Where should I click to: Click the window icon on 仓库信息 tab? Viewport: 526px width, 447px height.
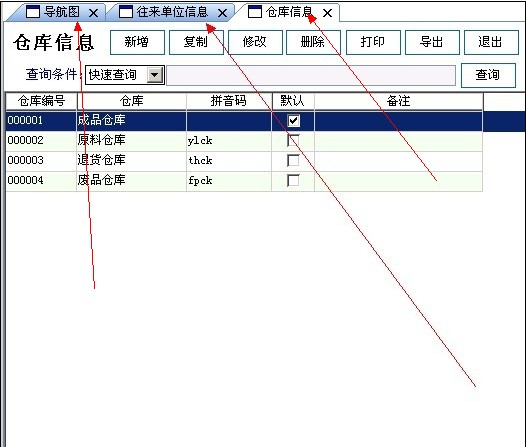(x=255, y=12)
